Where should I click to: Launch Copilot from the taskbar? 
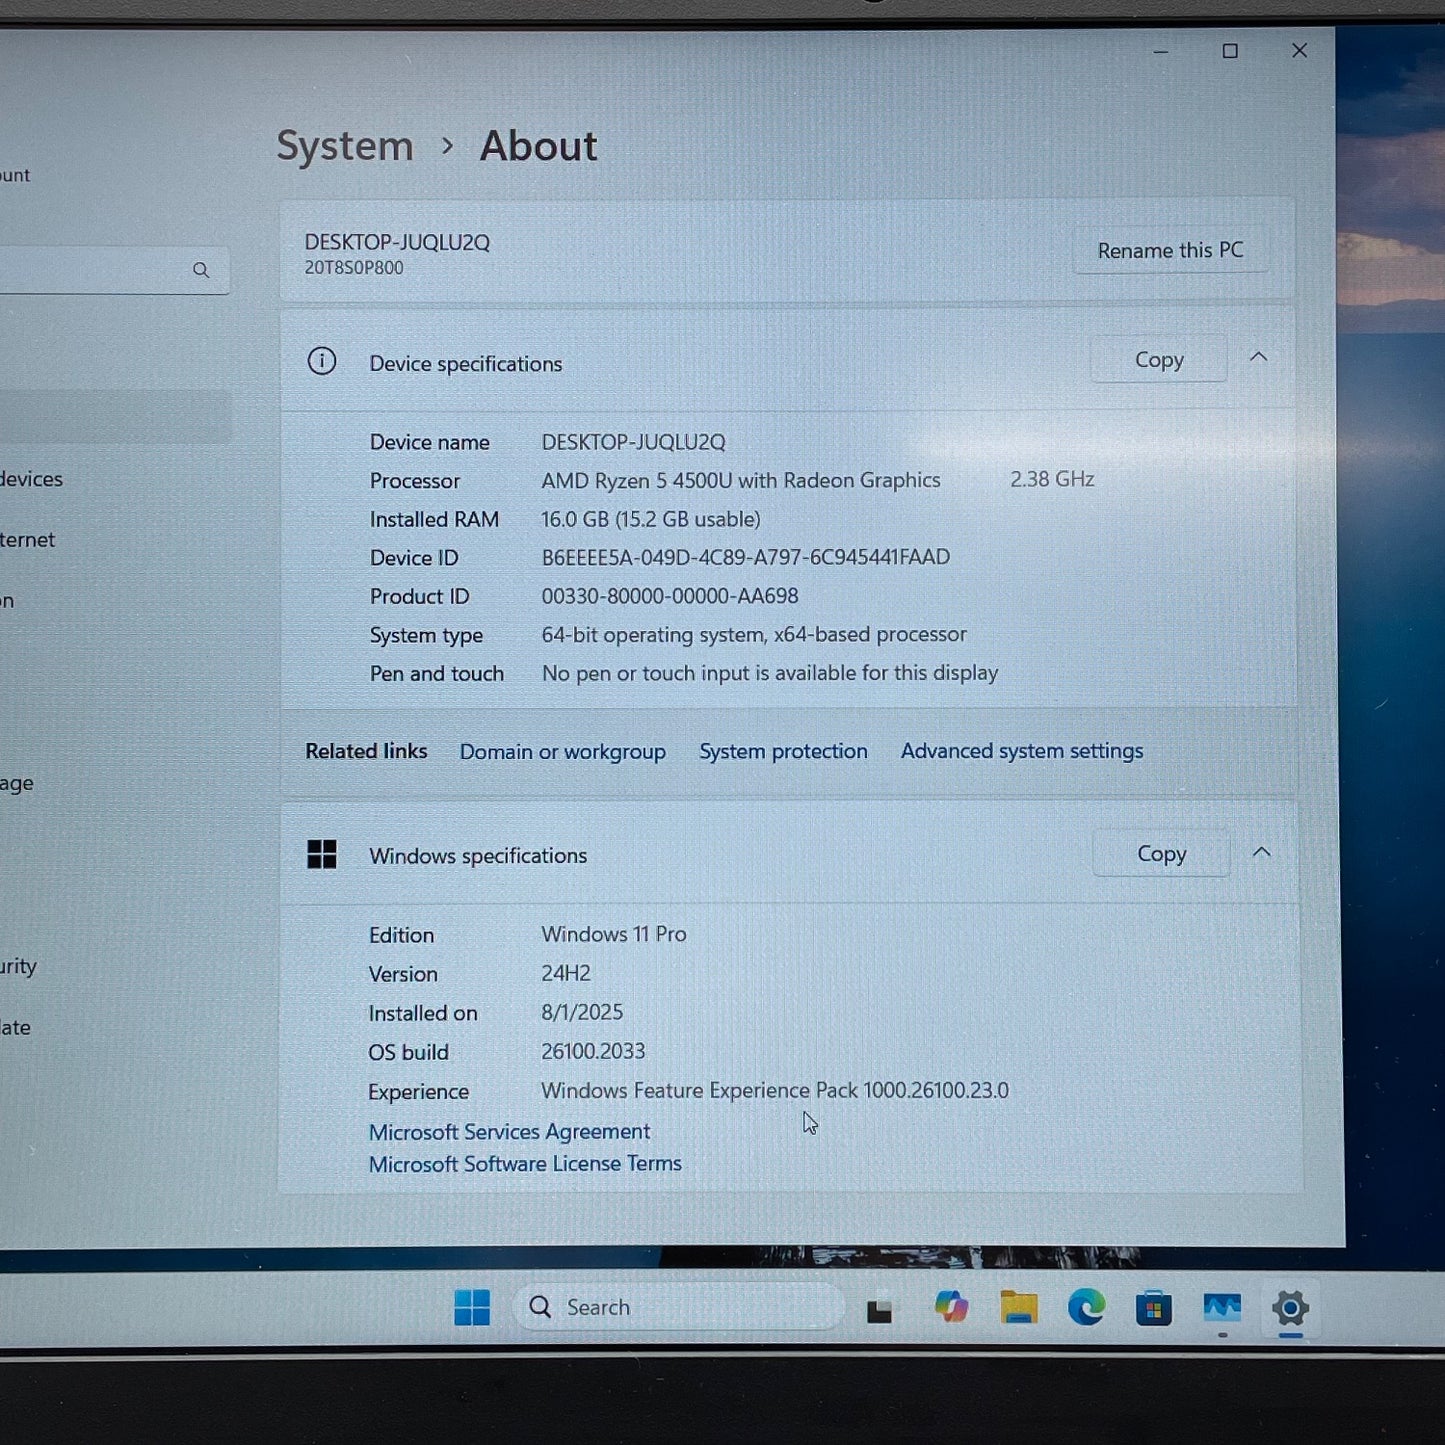951,1307
